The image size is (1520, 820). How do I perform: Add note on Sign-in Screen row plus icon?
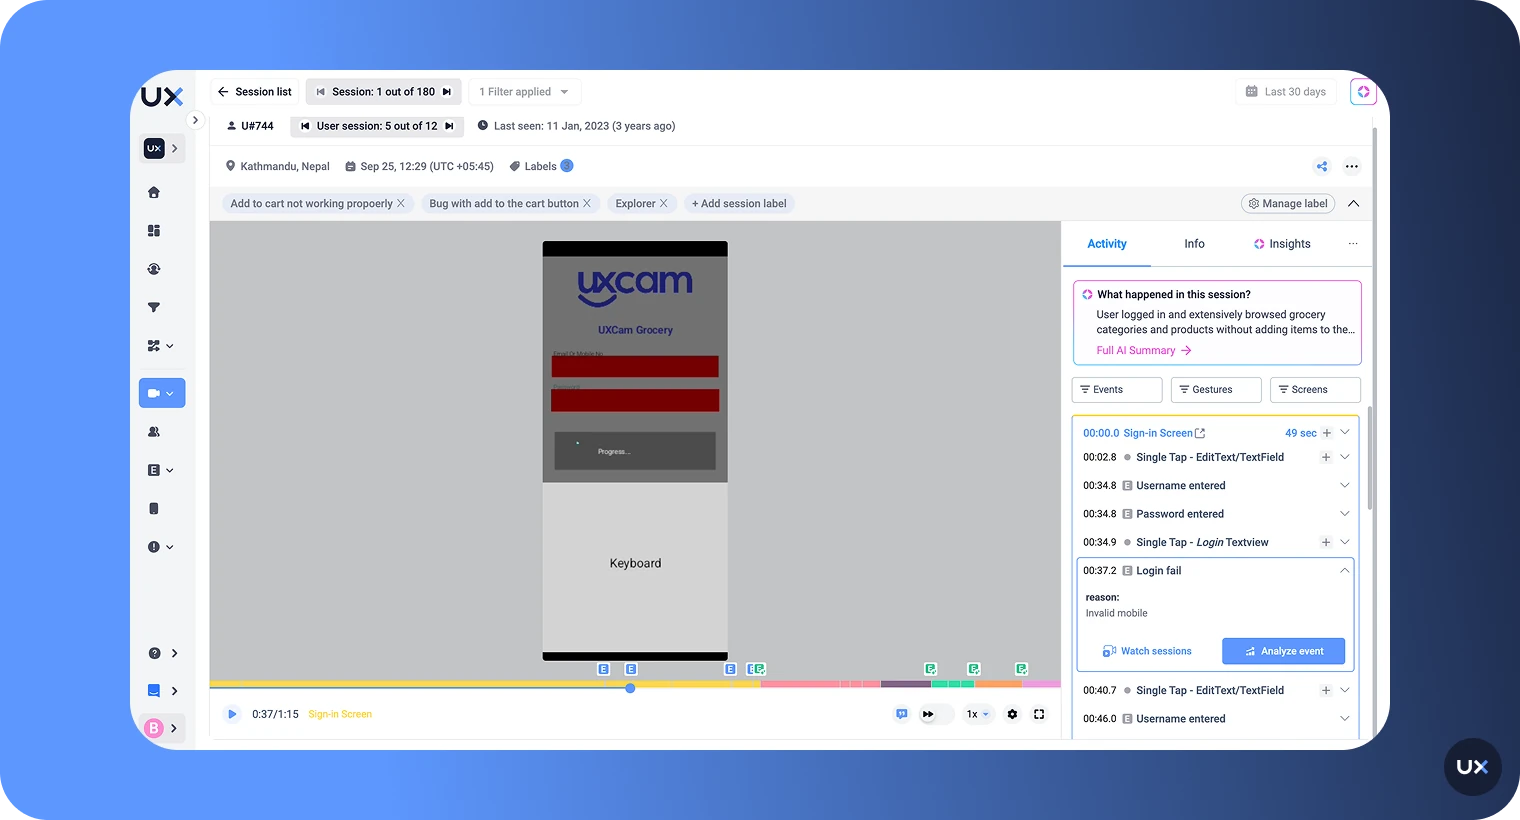point(1327,433)
